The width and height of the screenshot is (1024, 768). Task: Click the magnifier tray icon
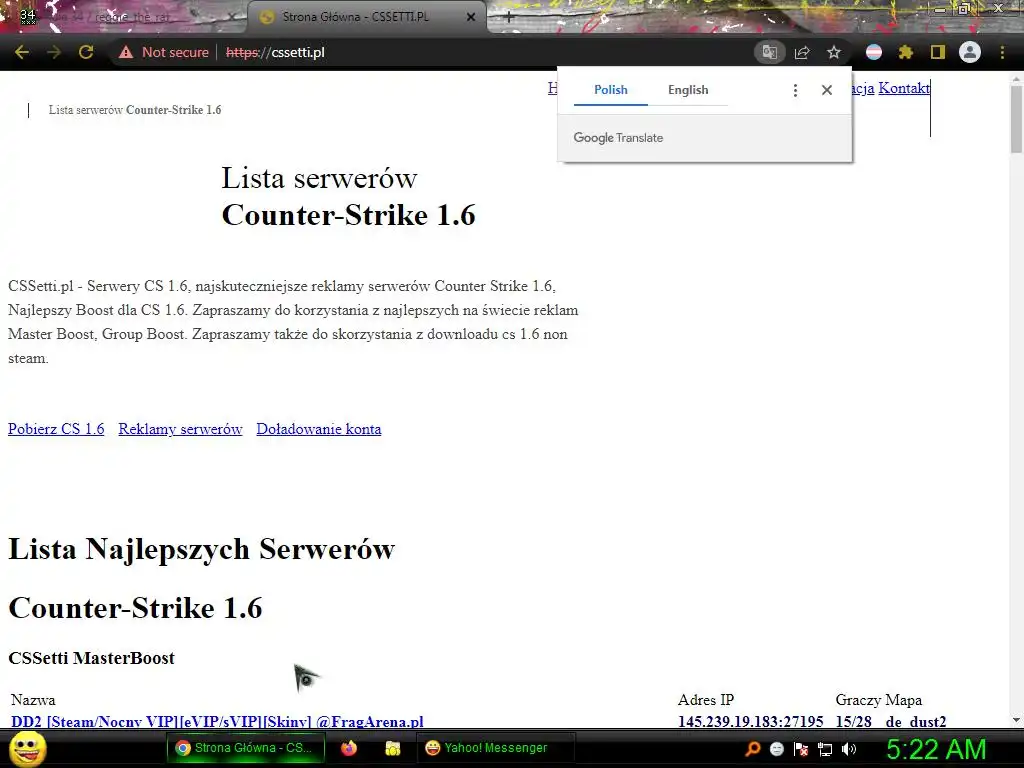(x=753, y=749)
